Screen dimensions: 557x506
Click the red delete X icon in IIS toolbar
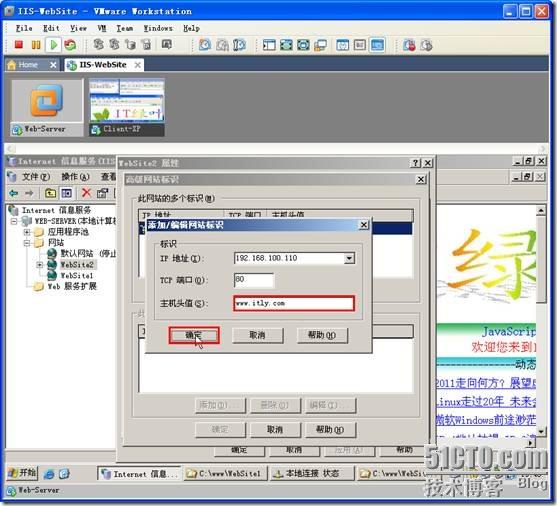point(86,193)
